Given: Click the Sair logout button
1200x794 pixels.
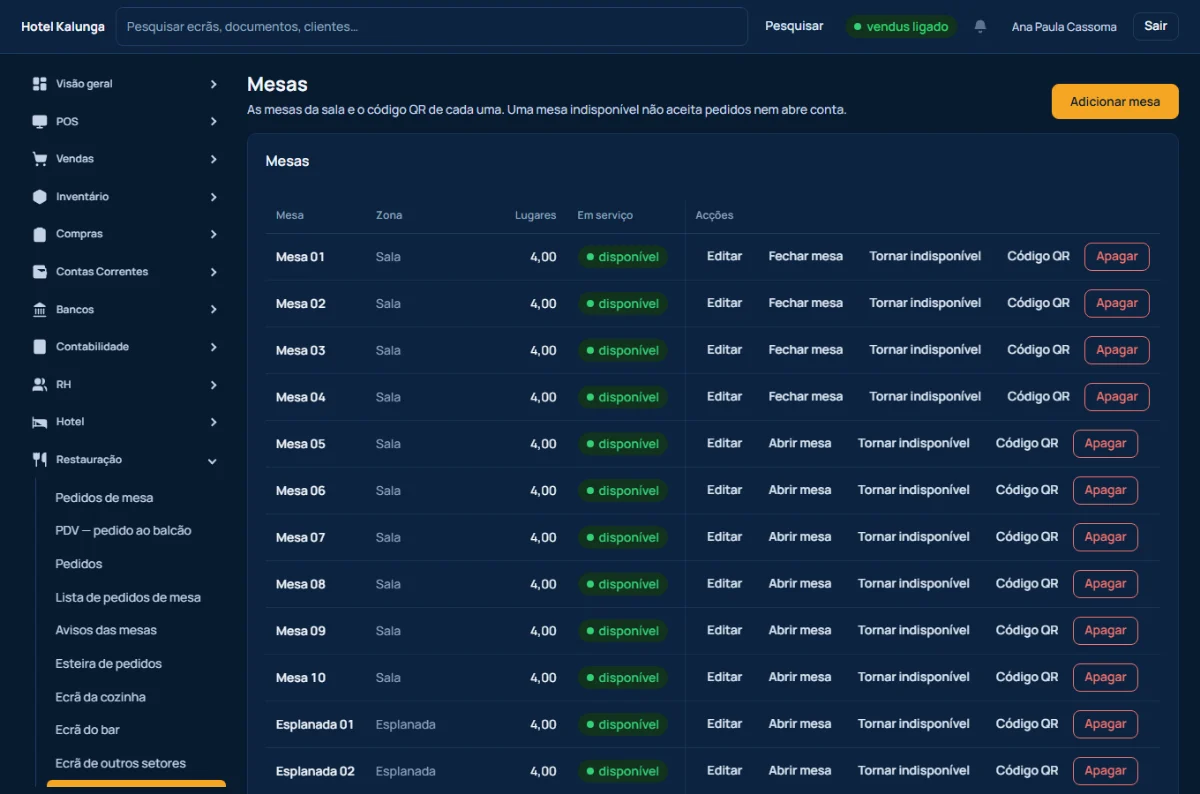Looking at the screenshot, I should [1155, 26].
